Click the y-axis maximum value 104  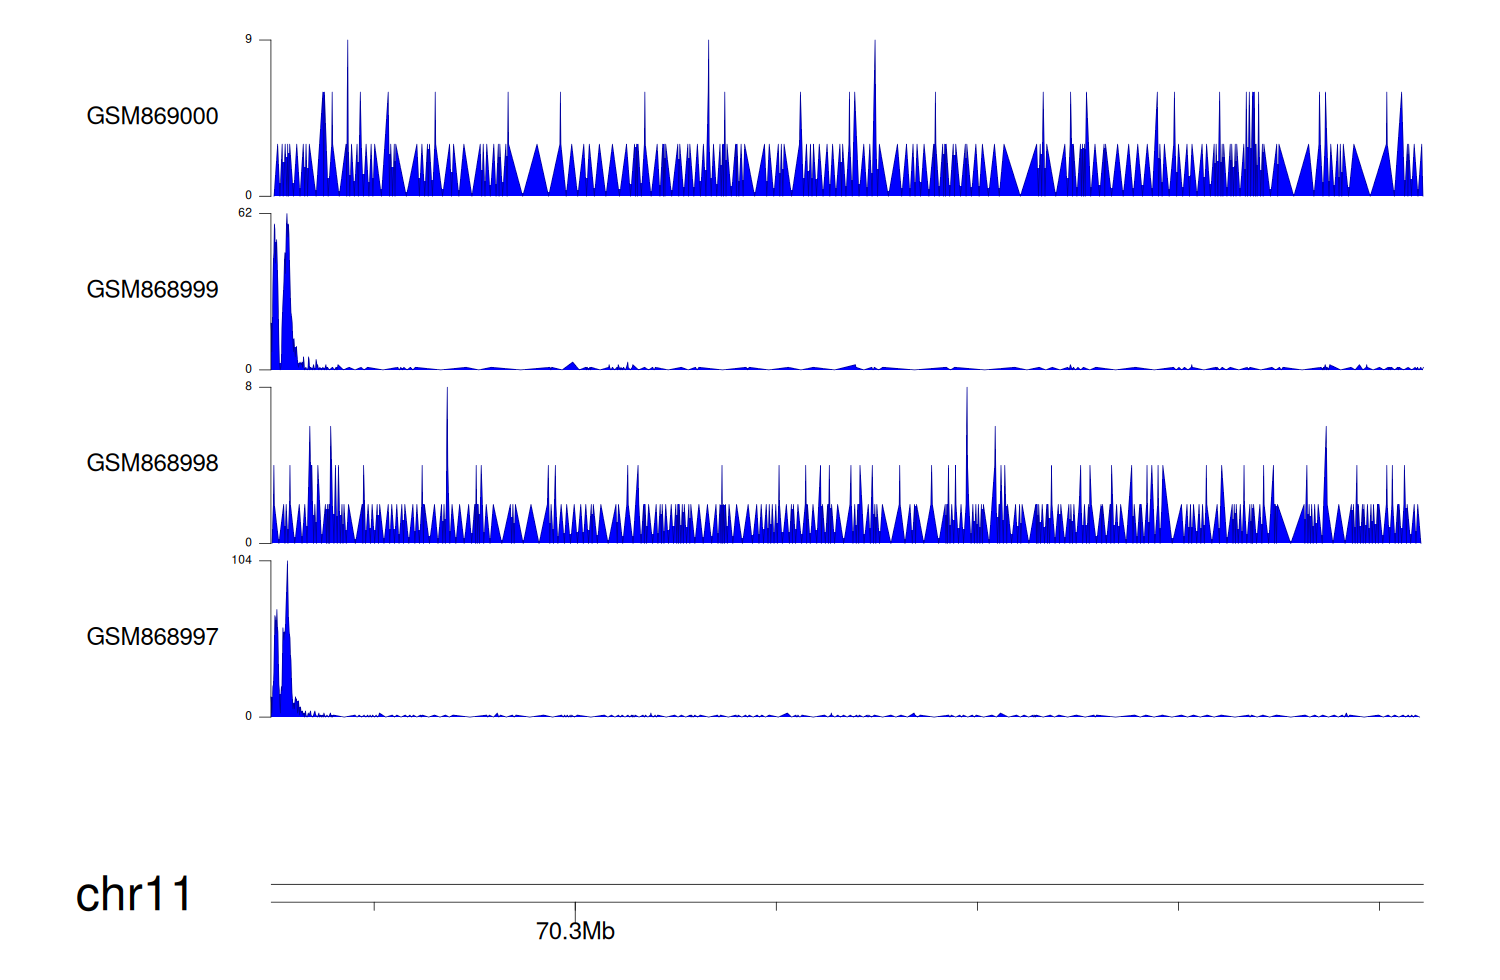tap(242, 560)
